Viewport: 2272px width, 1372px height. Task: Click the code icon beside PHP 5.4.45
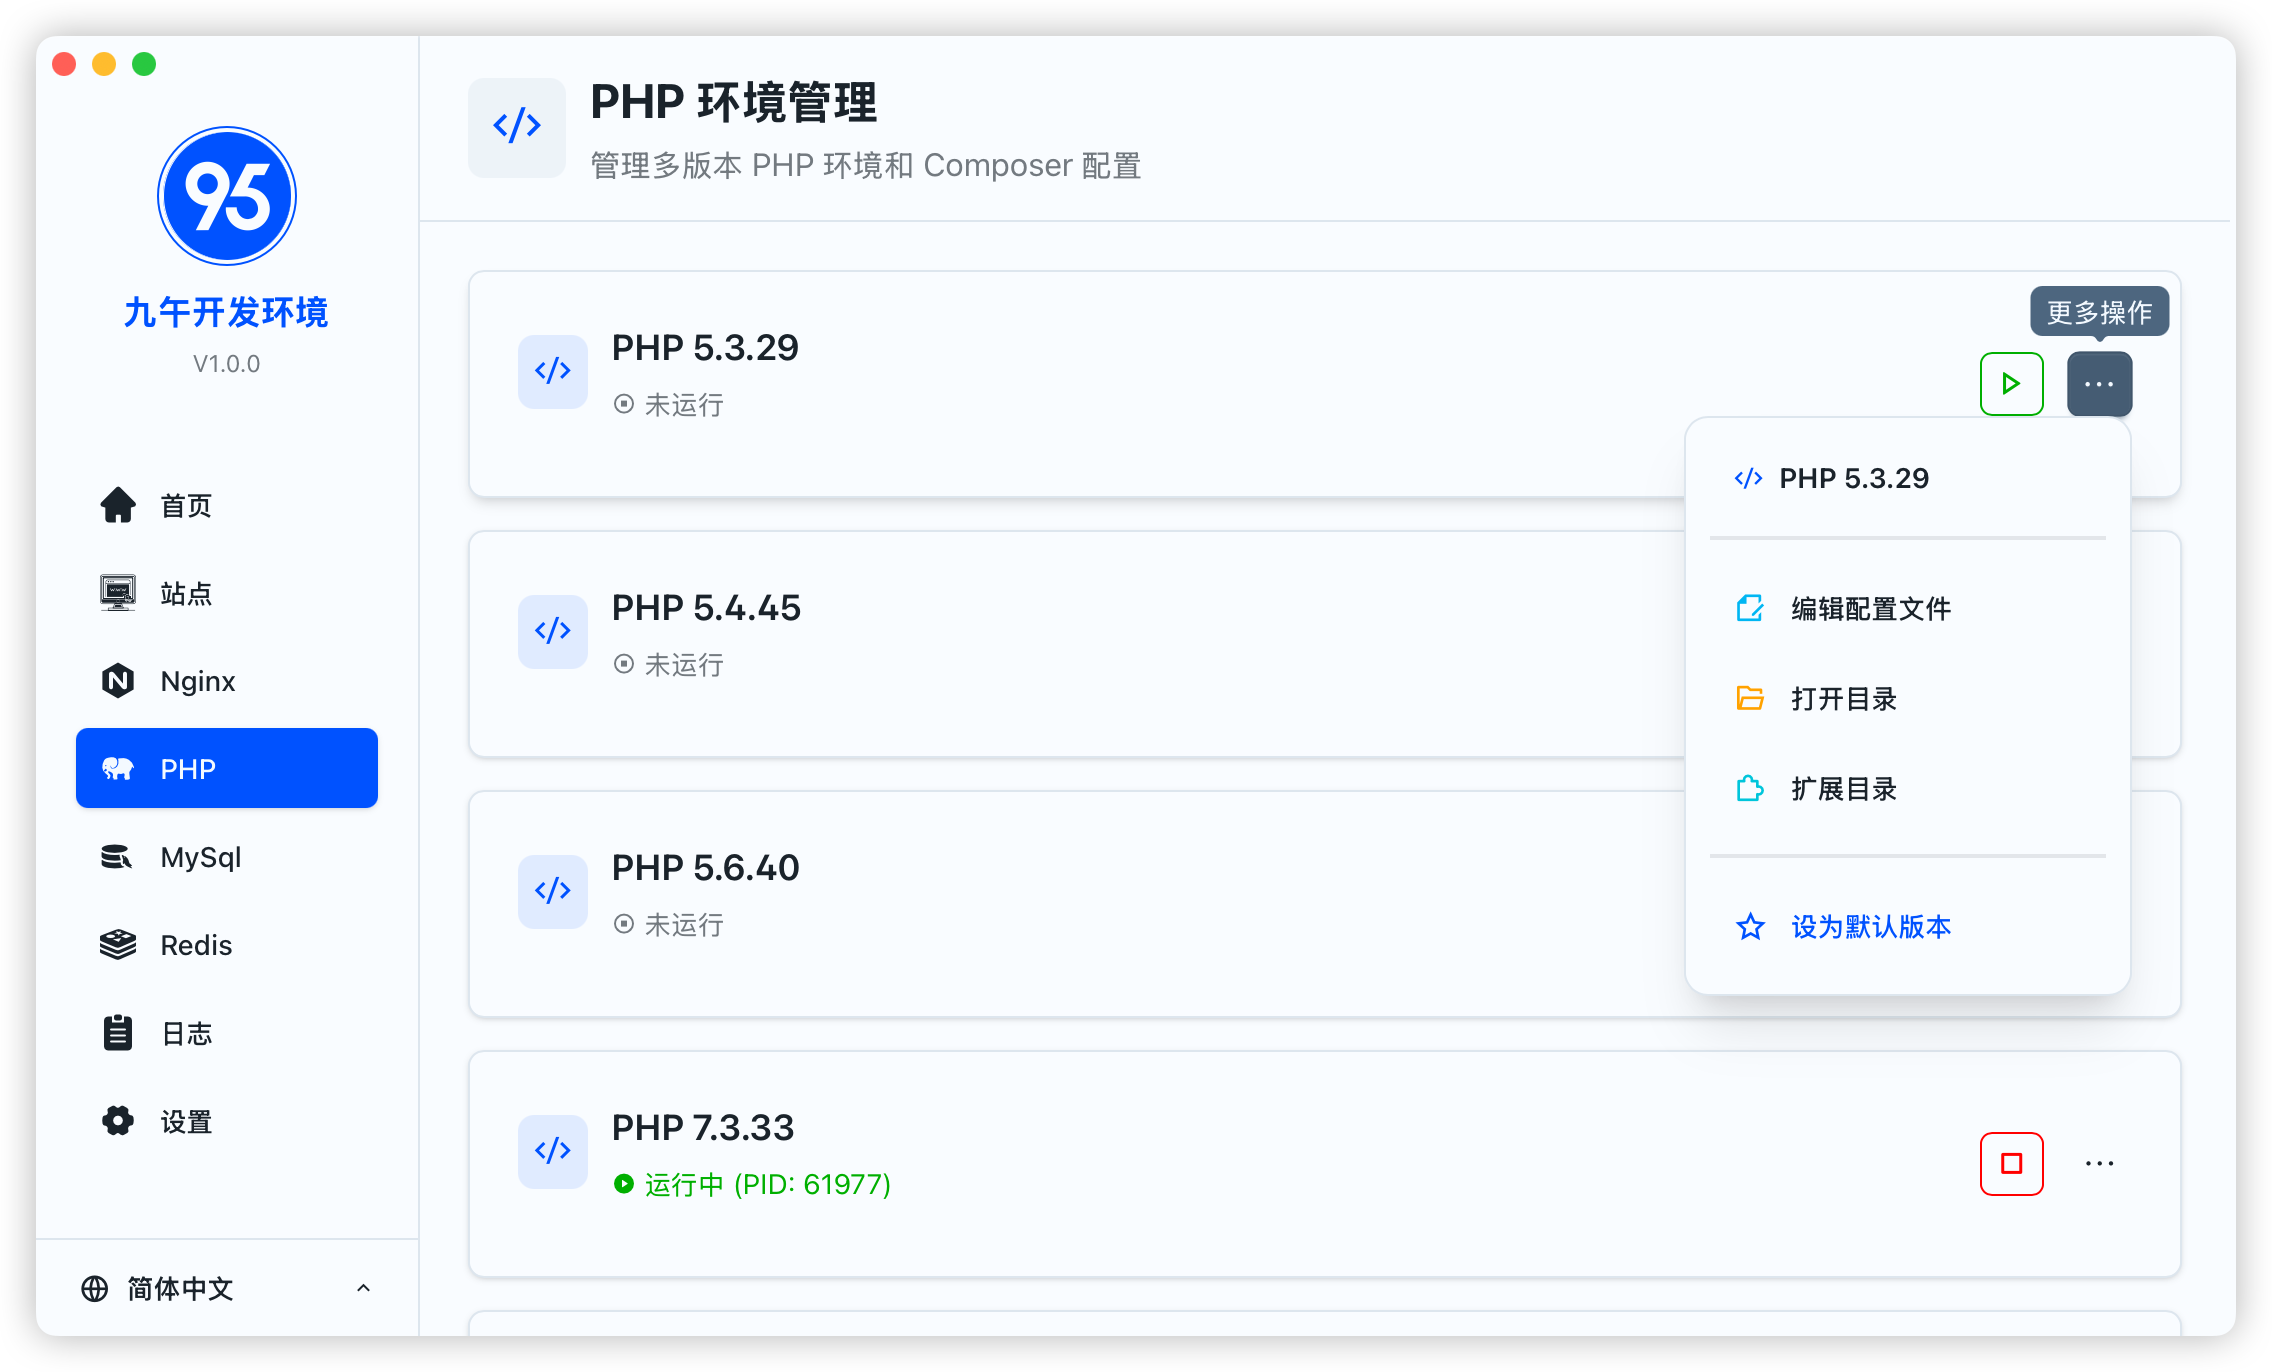pyautogui.click(x=552, y=631)
